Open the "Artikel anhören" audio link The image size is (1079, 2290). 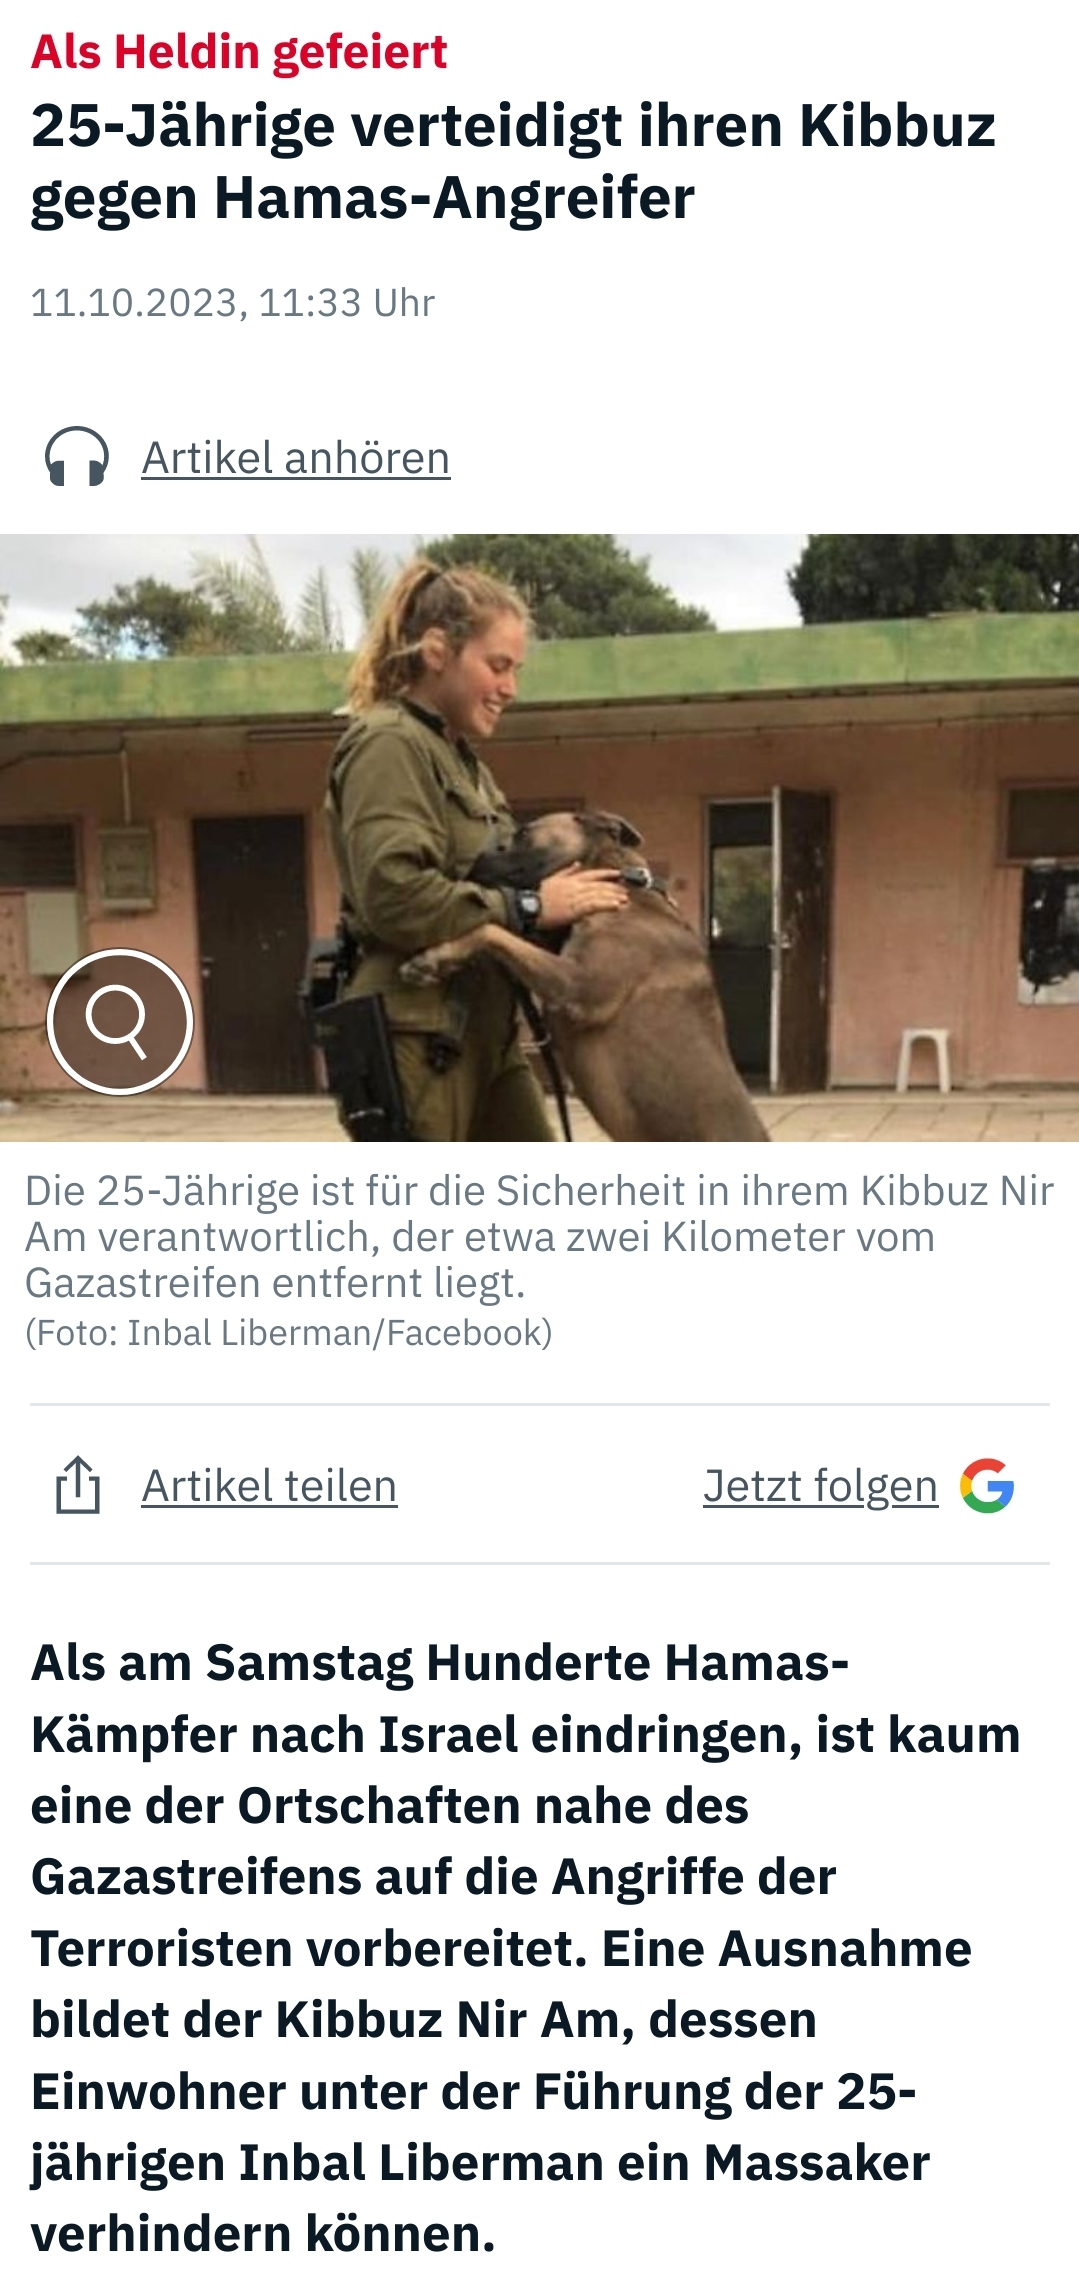click(x=296, y=458)
